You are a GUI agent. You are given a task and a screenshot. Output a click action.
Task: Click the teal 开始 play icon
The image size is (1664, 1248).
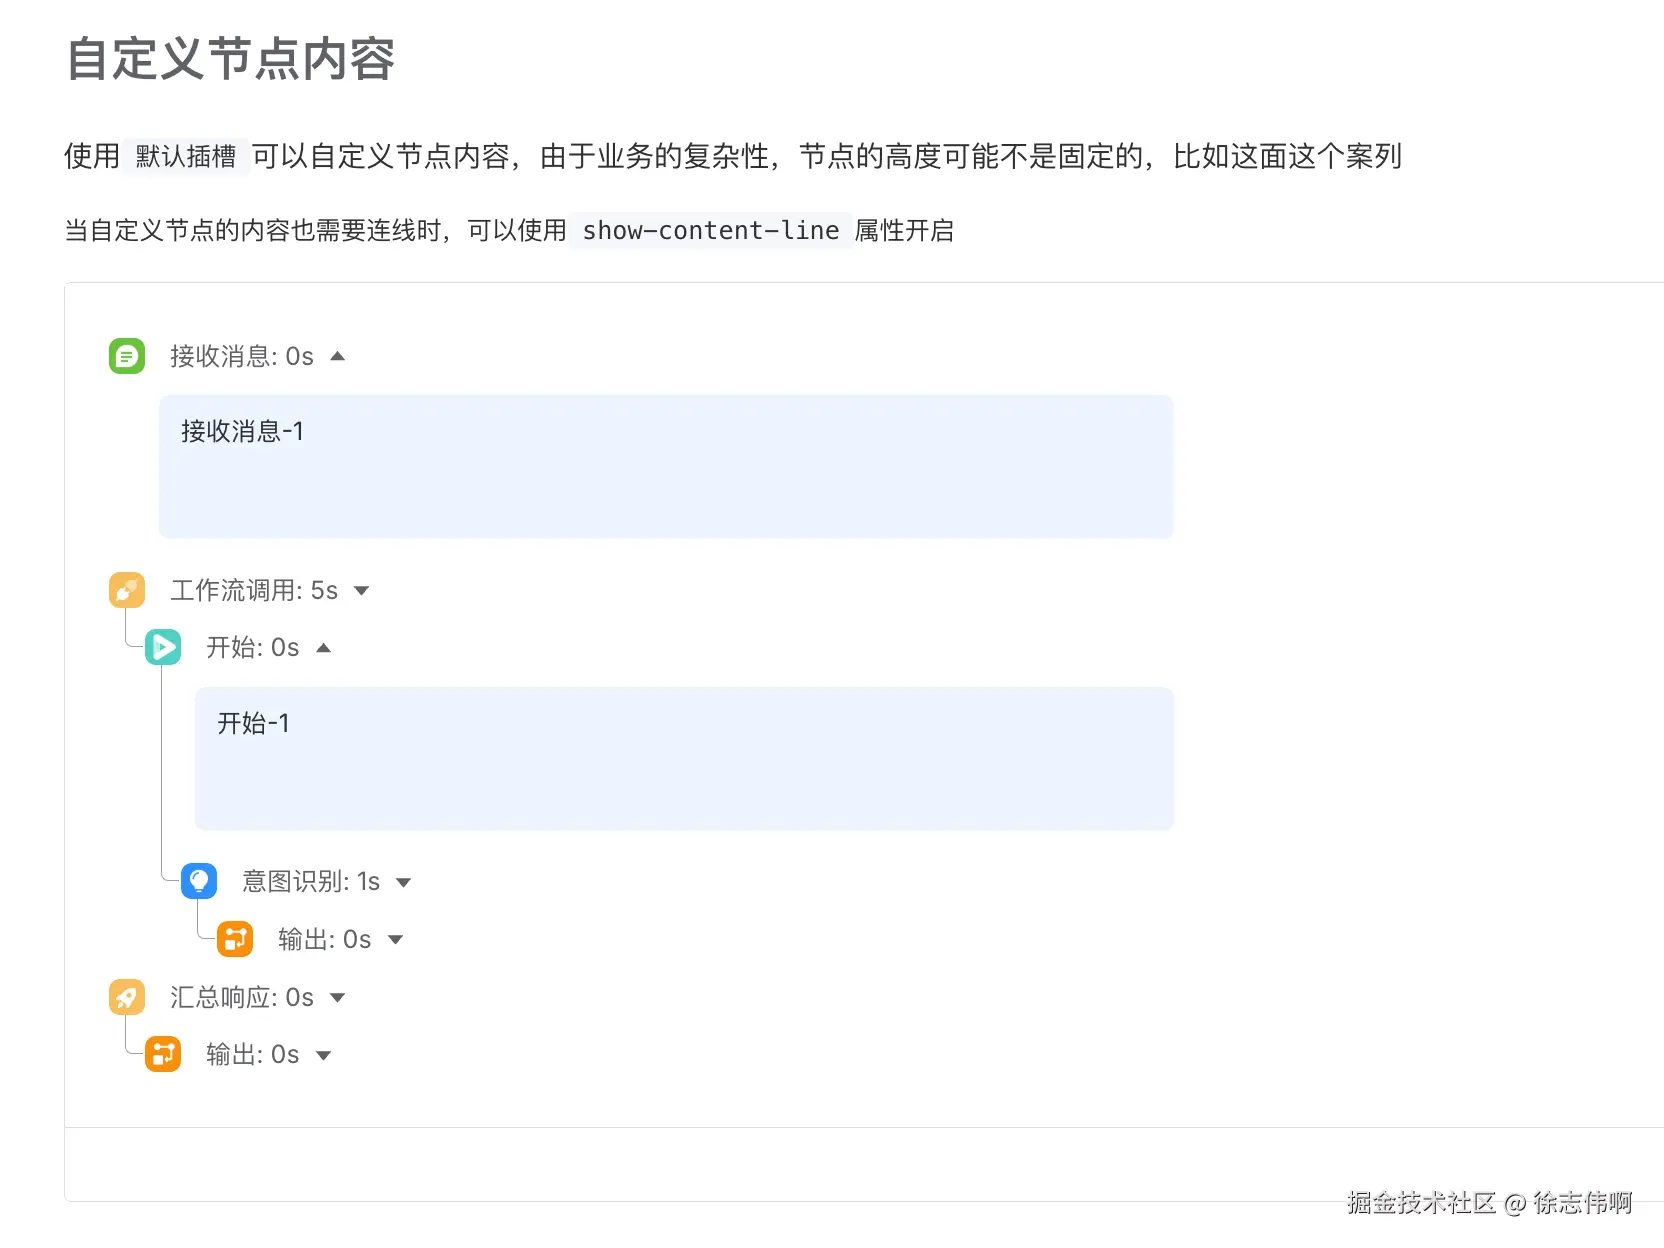point(163,647)
